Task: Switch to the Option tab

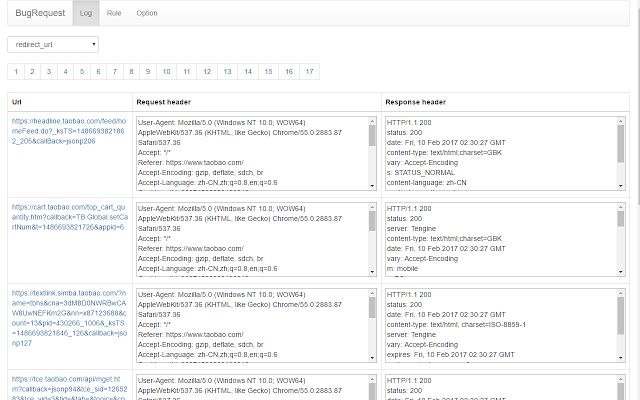Action: click(147, 13)
